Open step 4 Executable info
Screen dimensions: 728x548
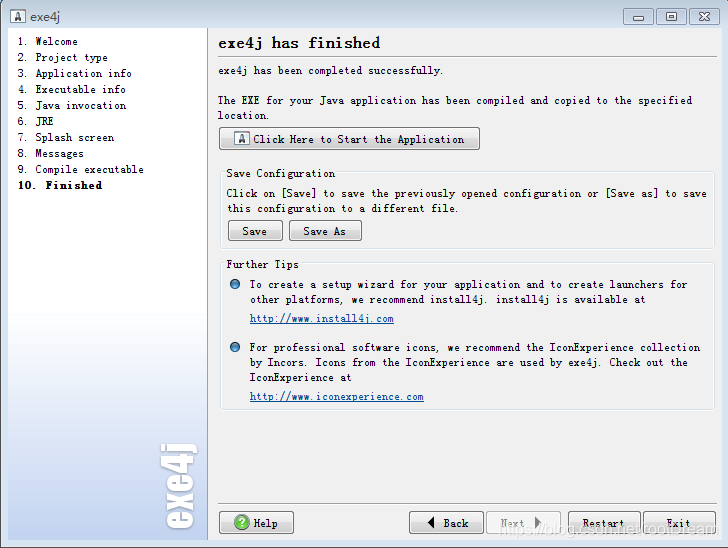[72, 89]
